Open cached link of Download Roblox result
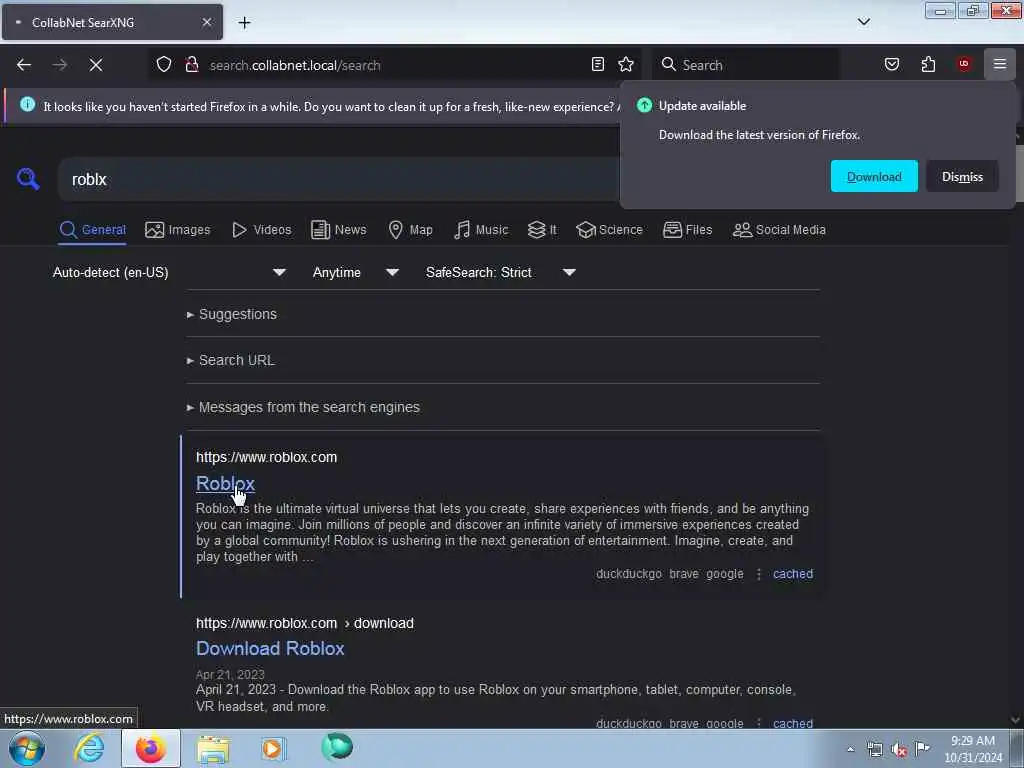Viewport: 1024px width, 768px height. click(x=793, y=723)
